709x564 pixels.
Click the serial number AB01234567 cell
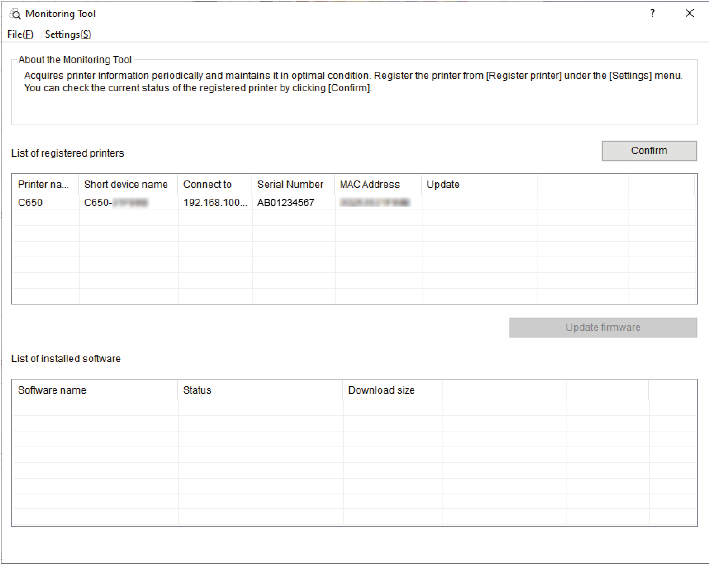(285, 202)
